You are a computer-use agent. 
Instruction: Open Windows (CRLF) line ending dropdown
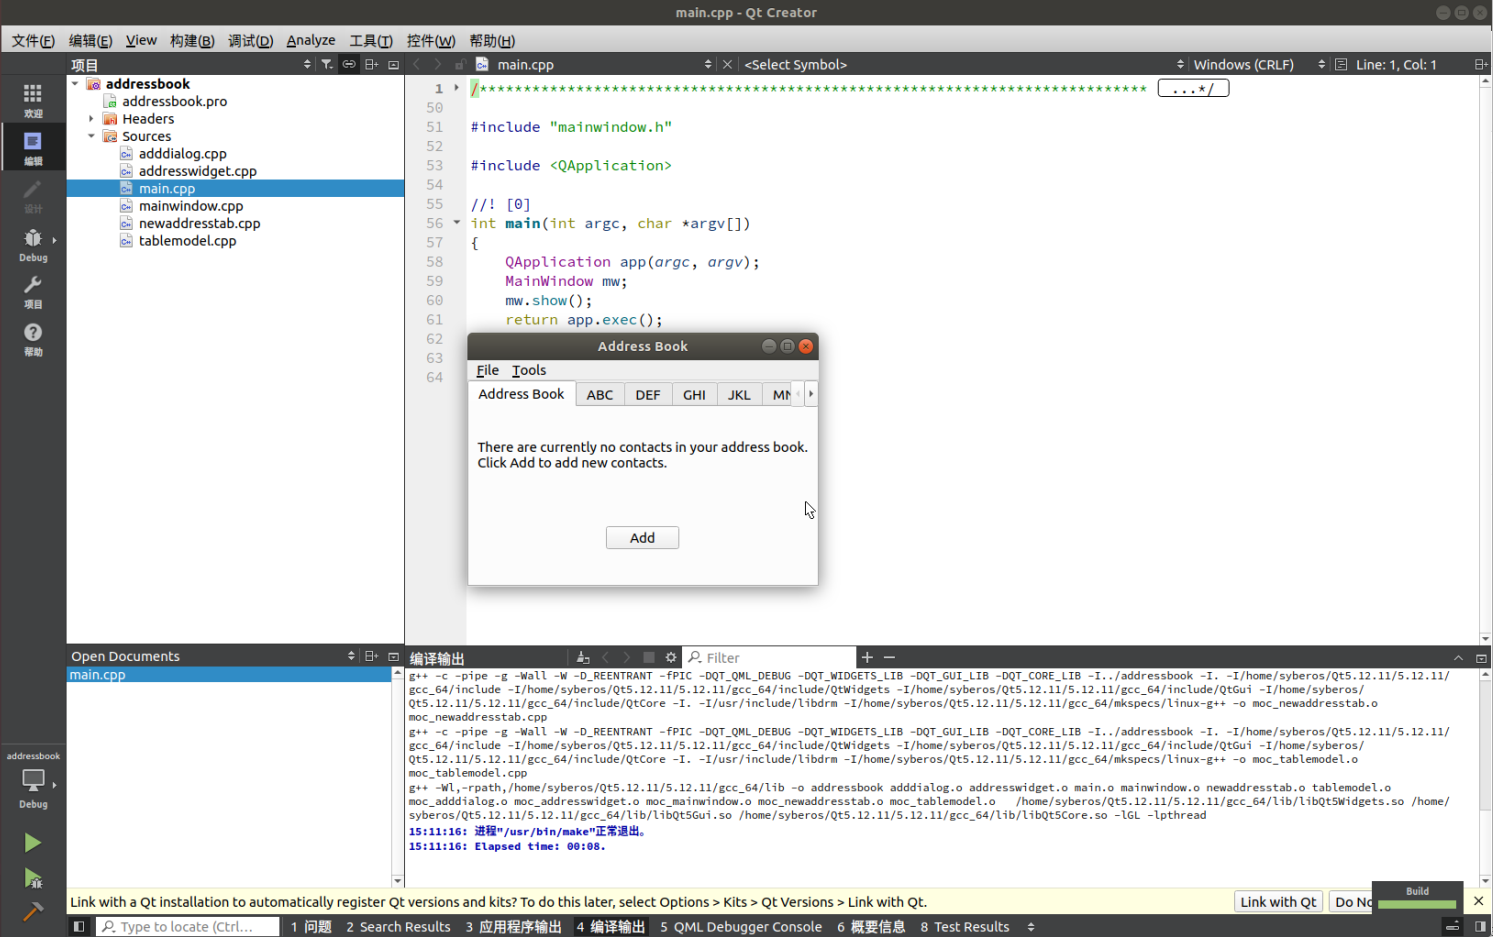(x=1258, y=64)
